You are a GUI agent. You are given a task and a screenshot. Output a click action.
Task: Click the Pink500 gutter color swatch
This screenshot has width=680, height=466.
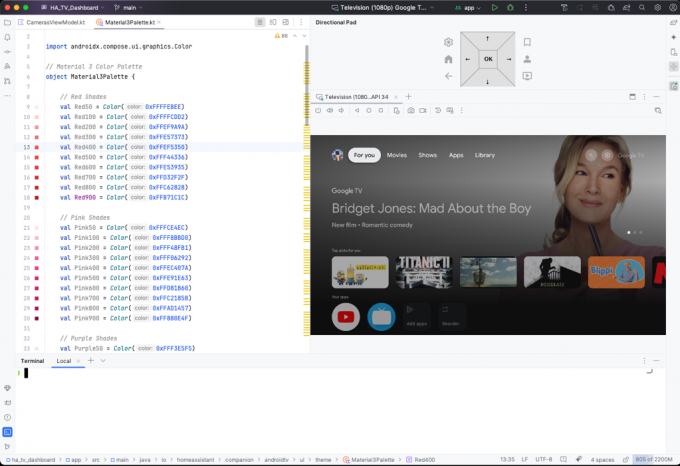pyautogui.click(x=37, y=278)
